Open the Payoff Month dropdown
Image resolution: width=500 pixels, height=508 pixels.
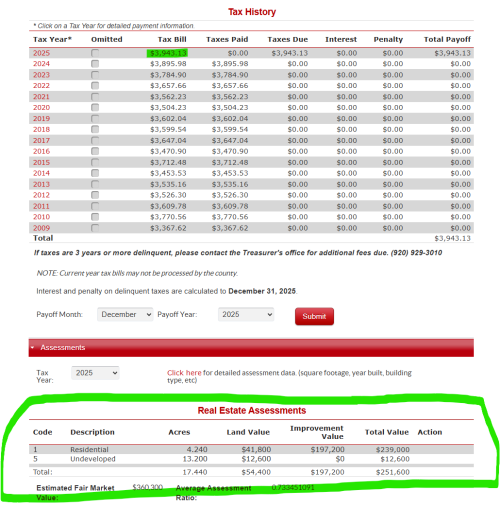coord(125,314)
